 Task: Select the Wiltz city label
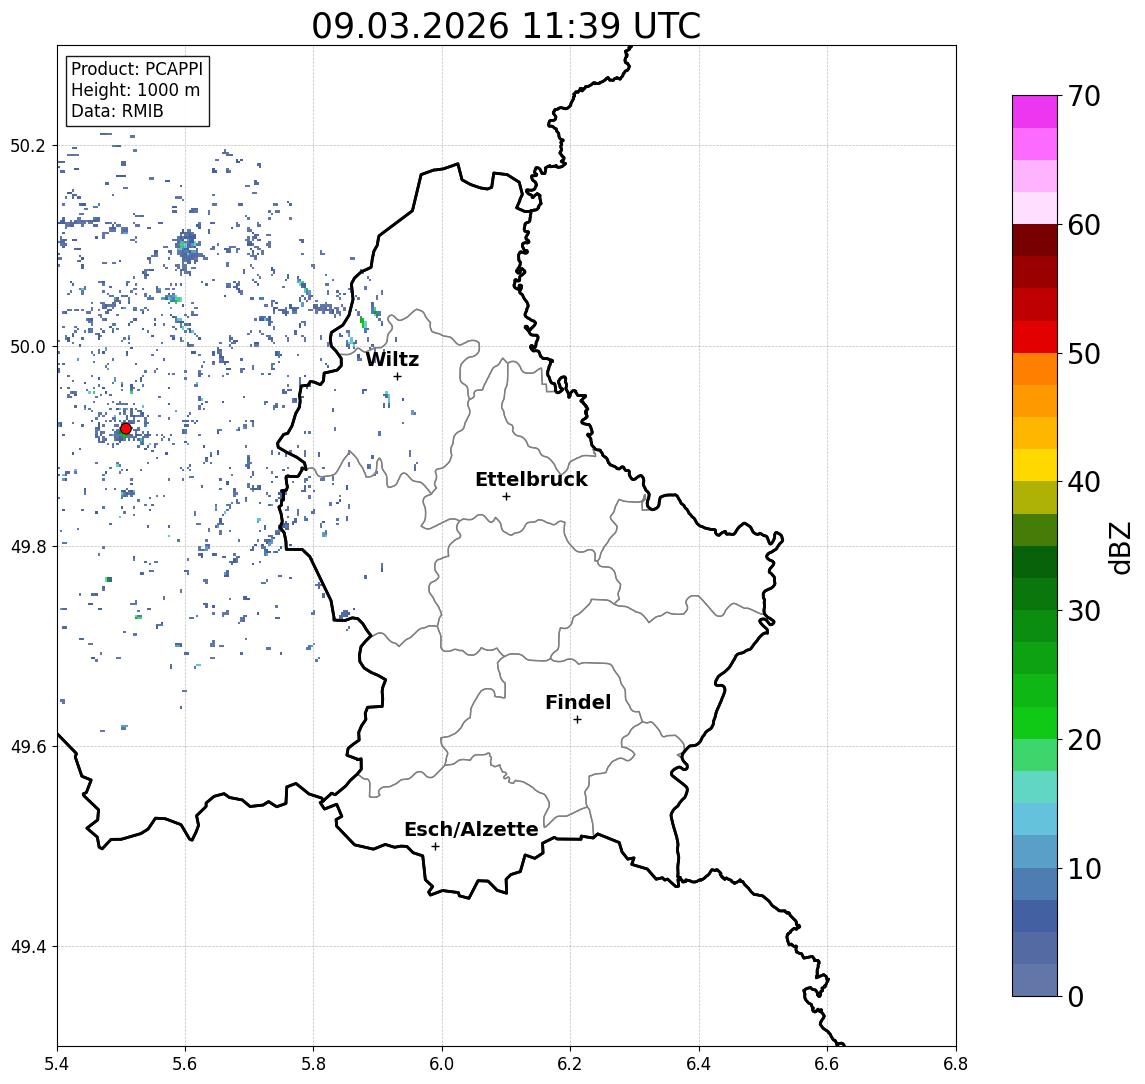click(x=392, y=359)
